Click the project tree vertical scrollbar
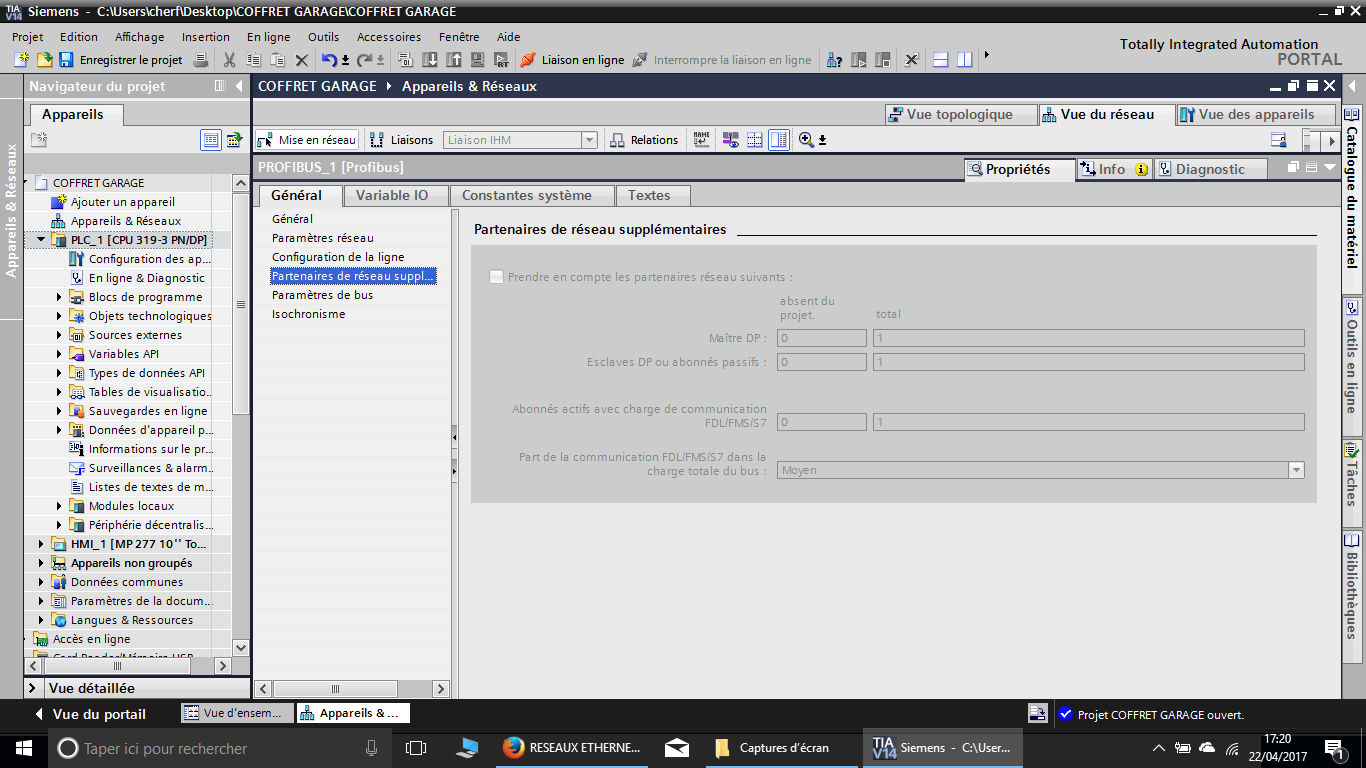 (240, 305)
